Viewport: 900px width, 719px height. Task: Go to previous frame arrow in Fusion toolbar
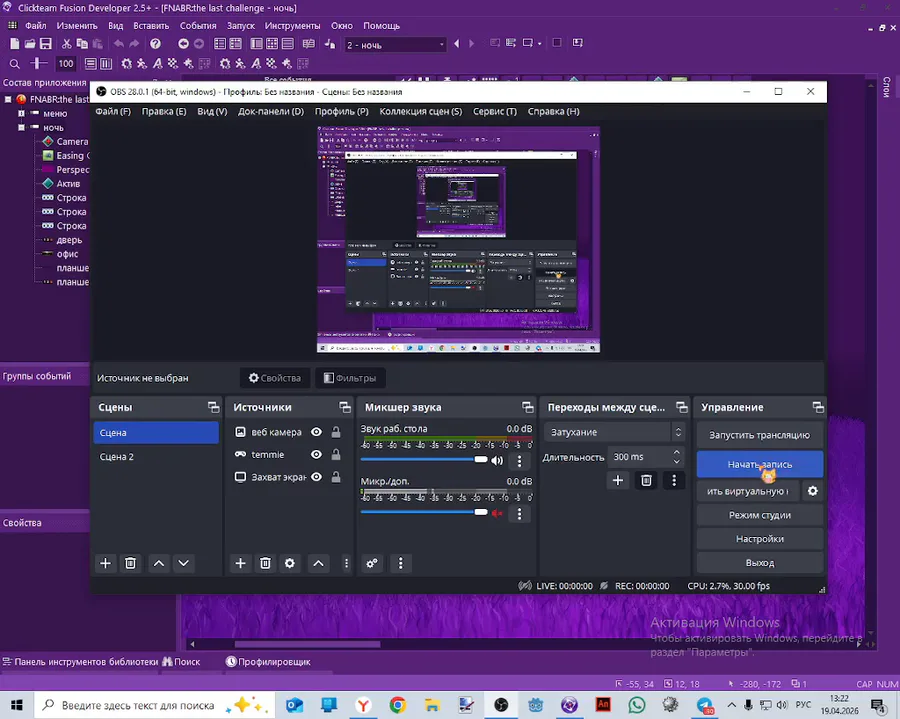pos(457,44)
